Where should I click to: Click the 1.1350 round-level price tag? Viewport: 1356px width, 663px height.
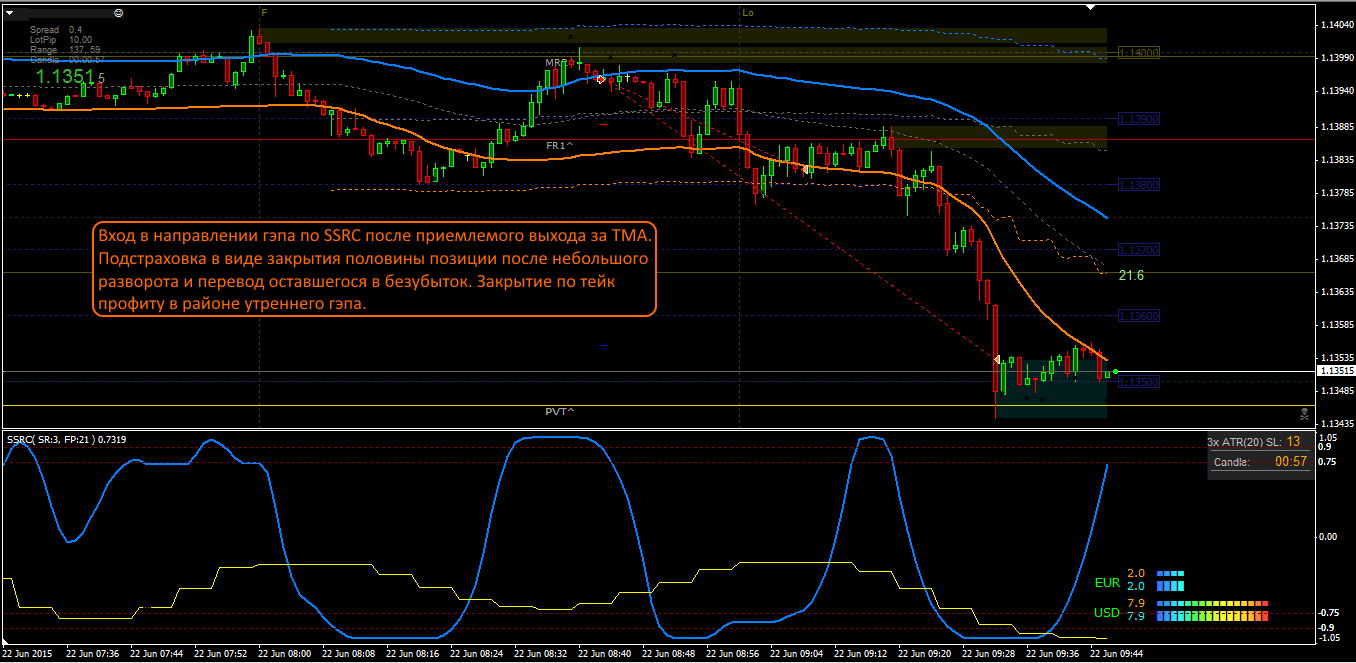pyautogui.click(x=1139, y=381)
